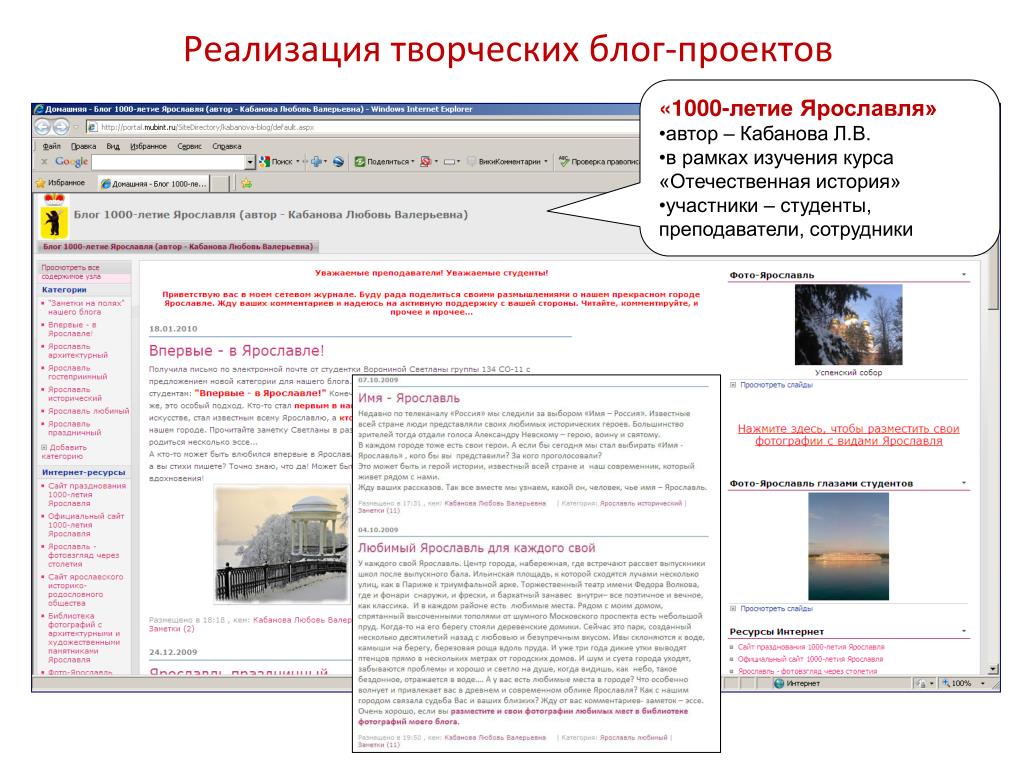This screenshot has height=768, width=1024.
Task: Open the Избранное menu in menu bar
Action: point(148,146)
